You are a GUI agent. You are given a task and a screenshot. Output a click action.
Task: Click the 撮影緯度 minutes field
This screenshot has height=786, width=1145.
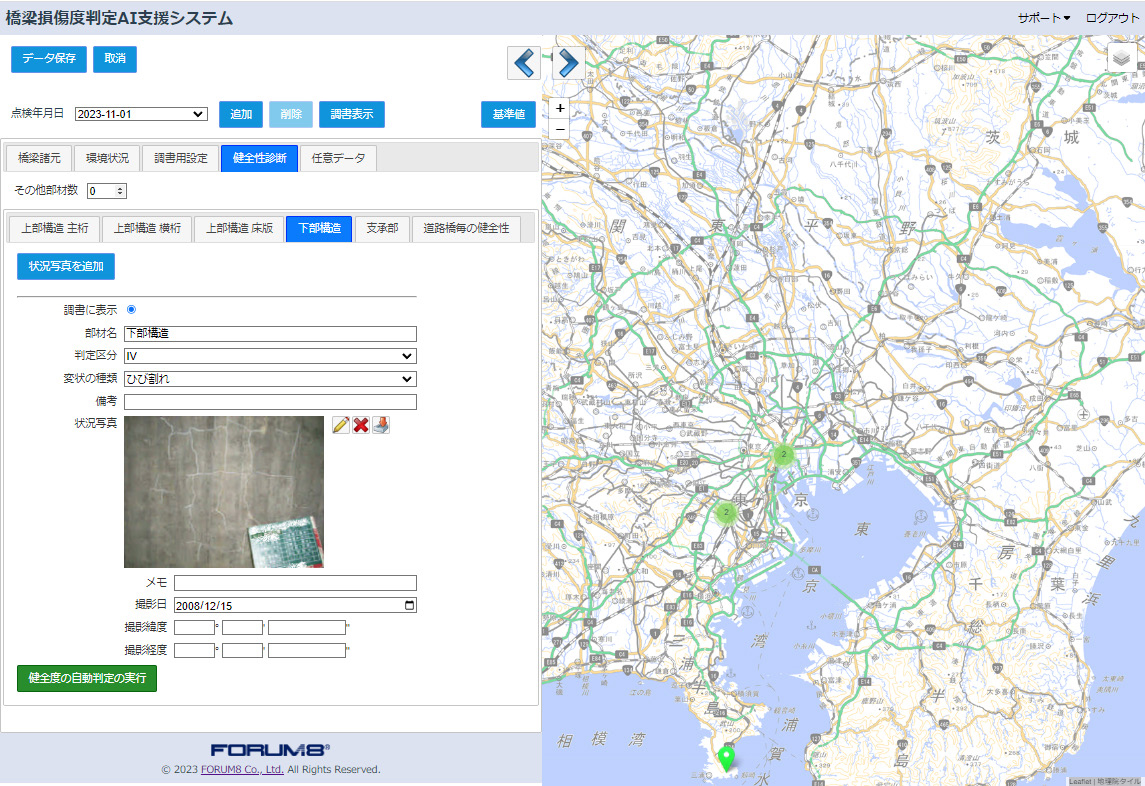tap(242, 627)
